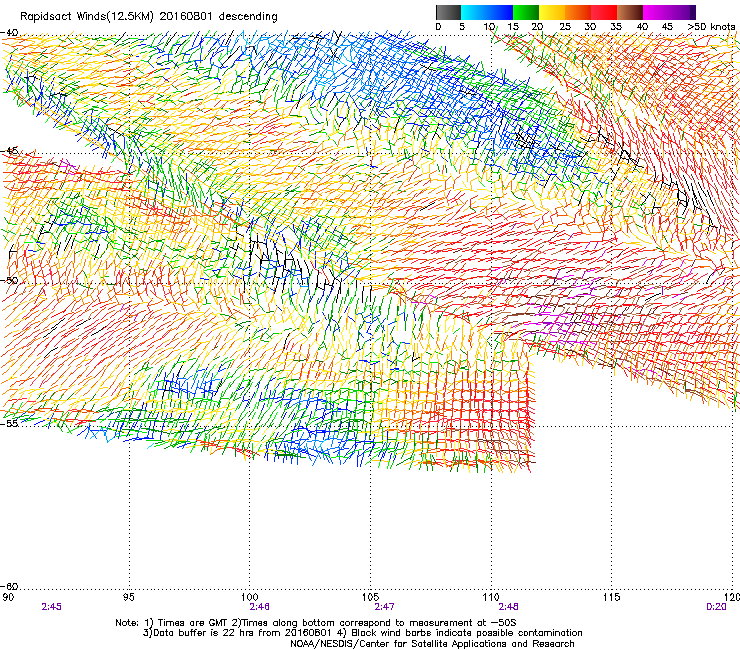Screen dimensions: 740x650
Task: Click the 'Rapidscat Winds(12.5KM) 20160801 descending' title
Action: click(x=149, y=16)
